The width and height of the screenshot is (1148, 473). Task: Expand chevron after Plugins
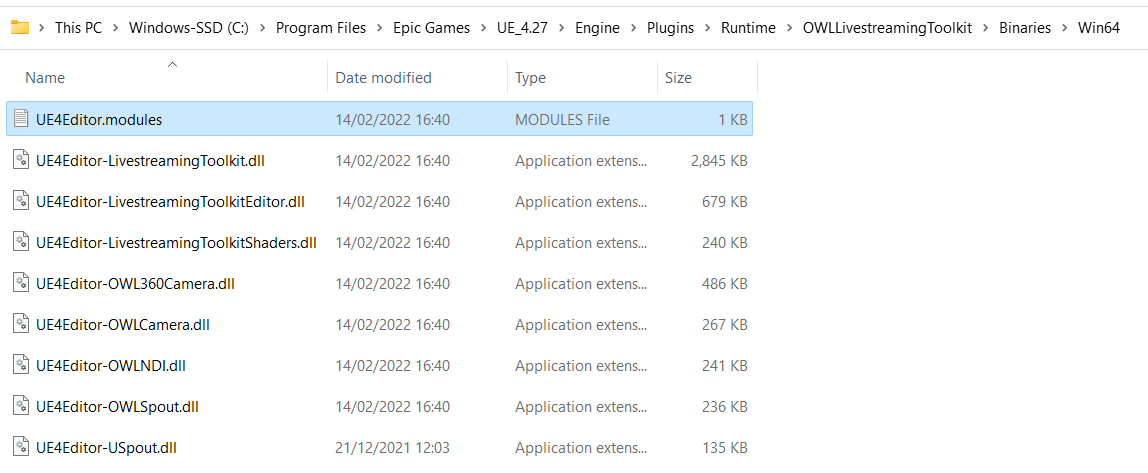(x=707, y=28)
